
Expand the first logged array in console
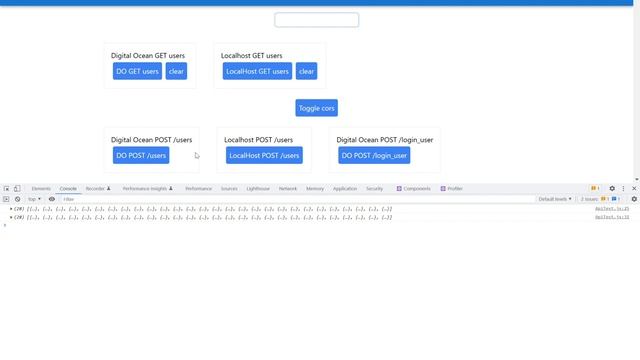pos(11,209)
